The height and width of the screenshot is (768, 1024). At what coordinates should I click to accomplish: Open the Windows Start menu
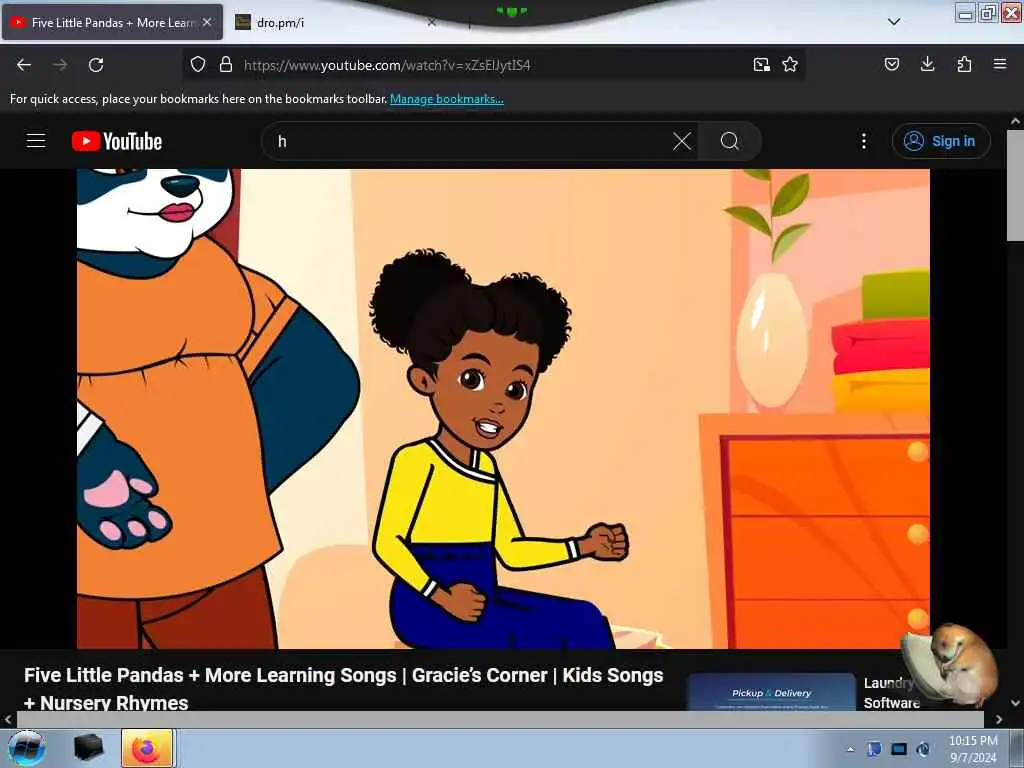27,748
